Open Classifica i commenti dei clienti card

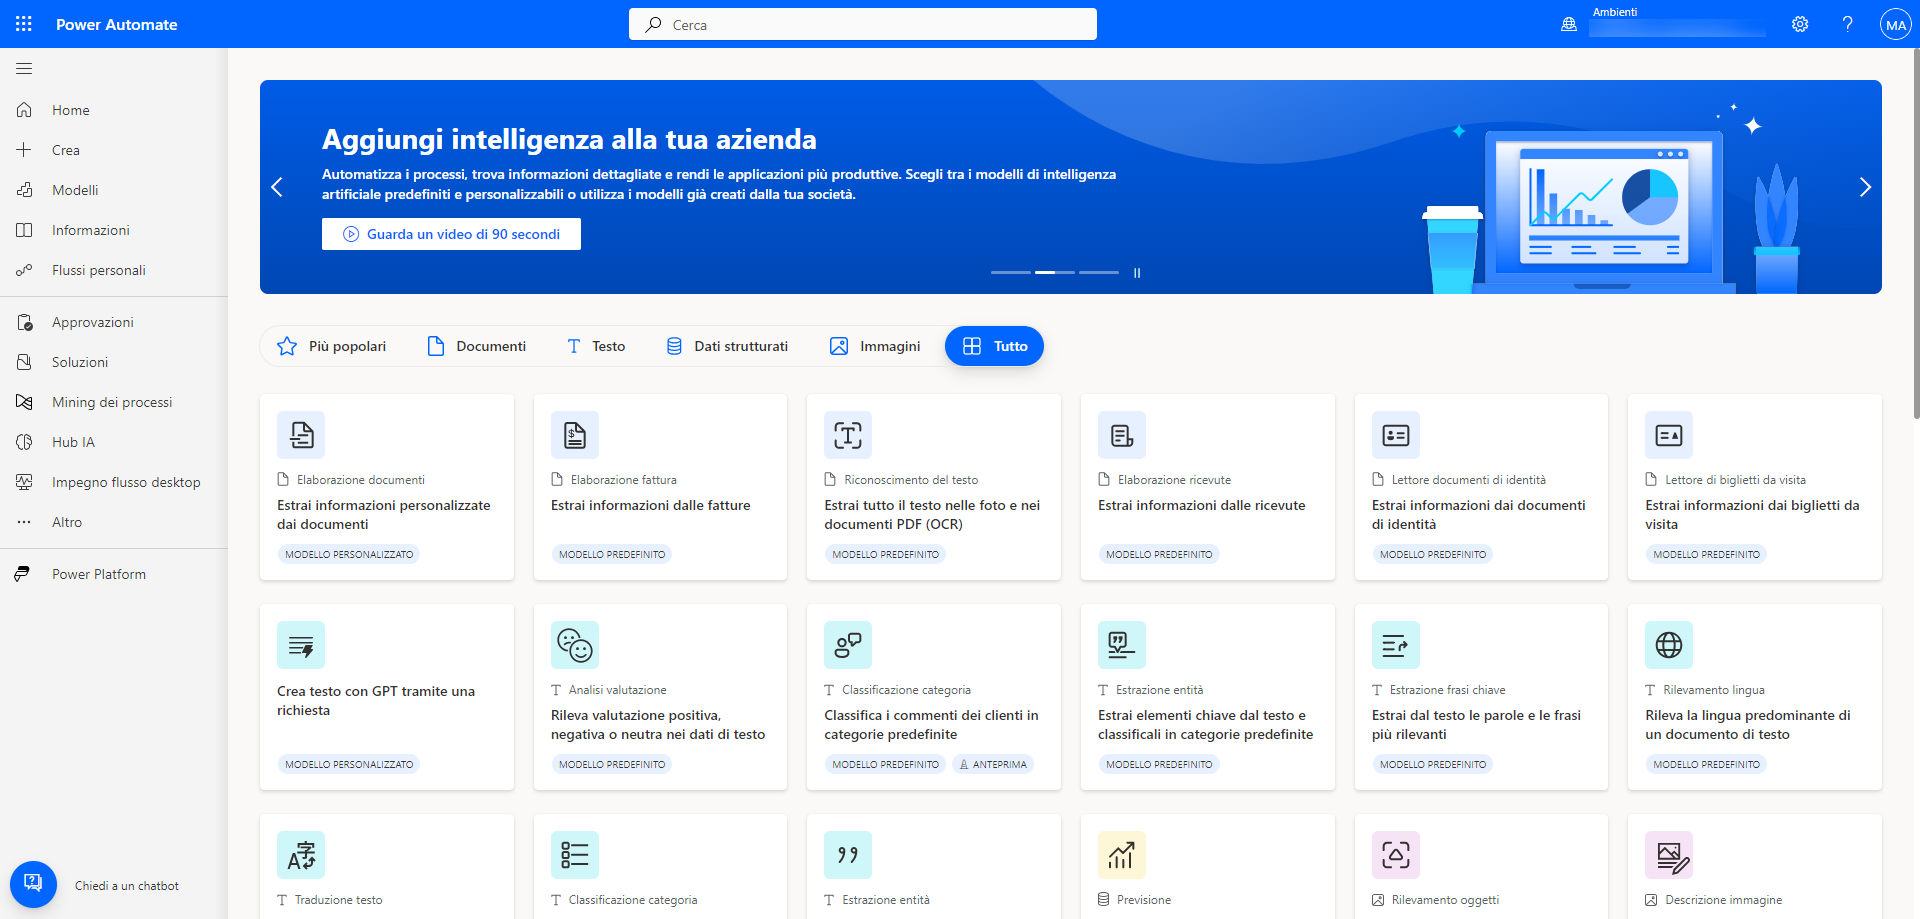pos(934,697)
